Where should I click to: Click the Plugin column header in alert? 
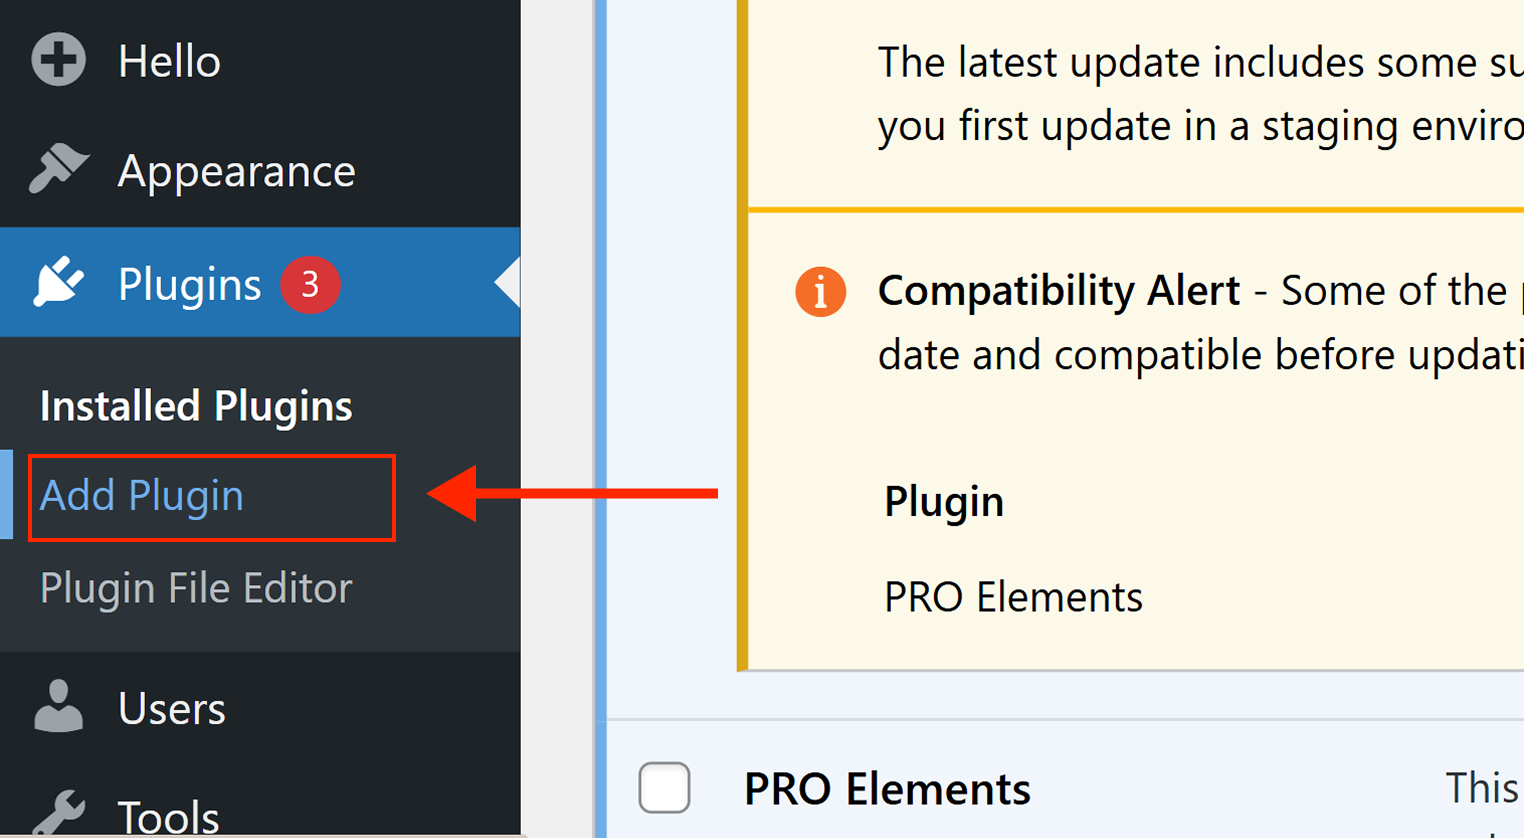944,502
